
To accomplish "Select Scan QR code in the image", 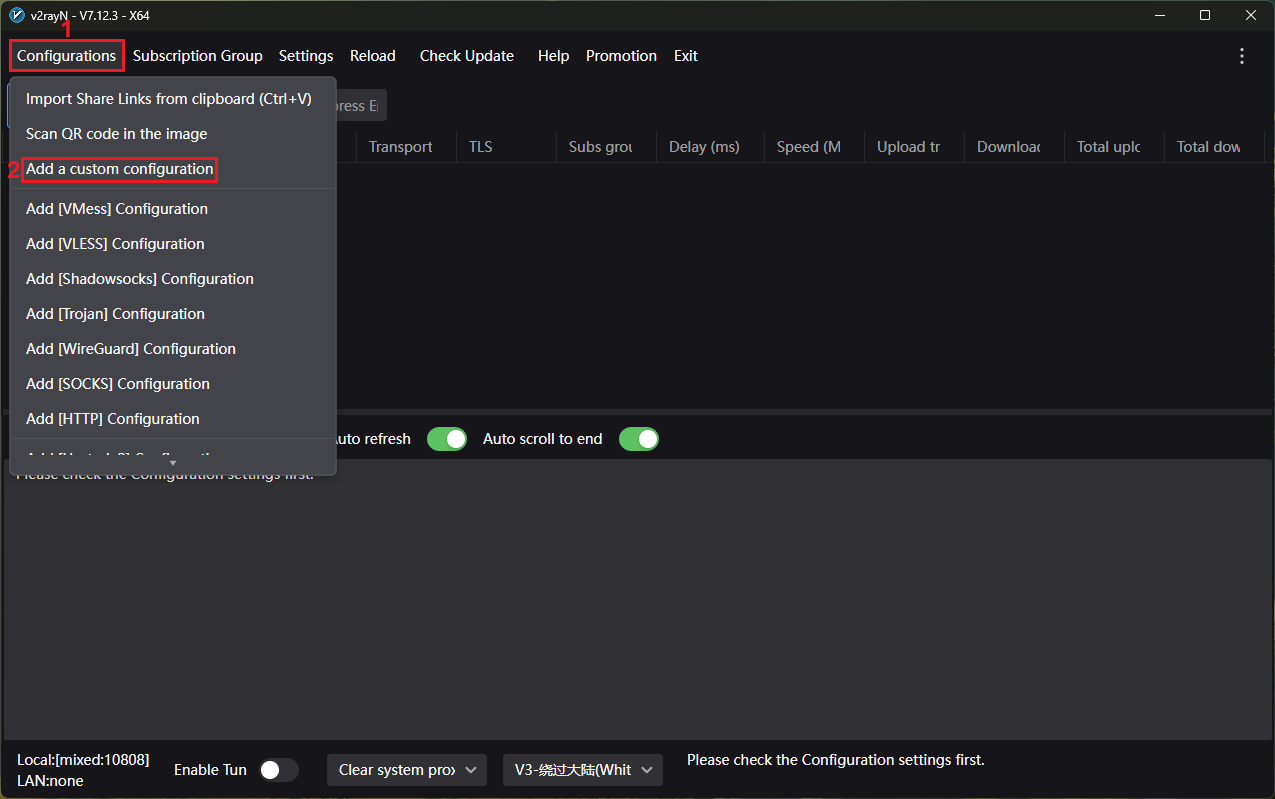I will click(x=116, y=134).
